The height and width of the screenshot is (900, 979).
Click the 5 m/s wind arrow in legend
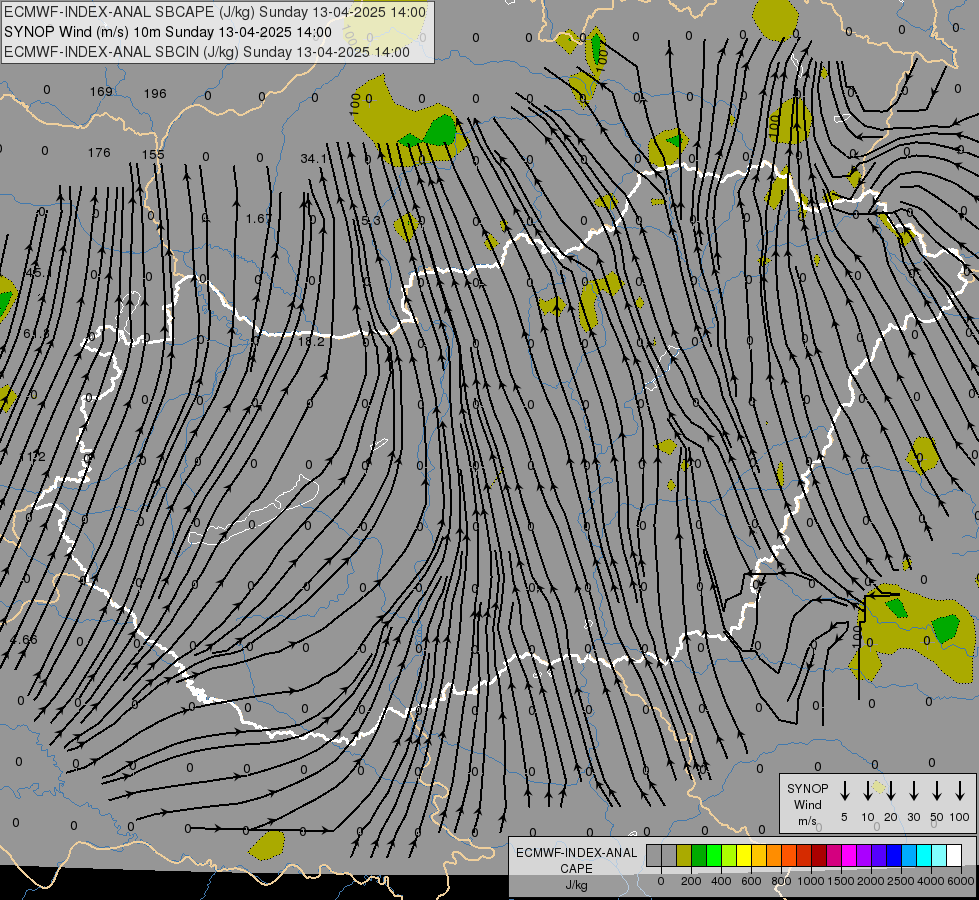pyautogui.click(x=844, y=790)
